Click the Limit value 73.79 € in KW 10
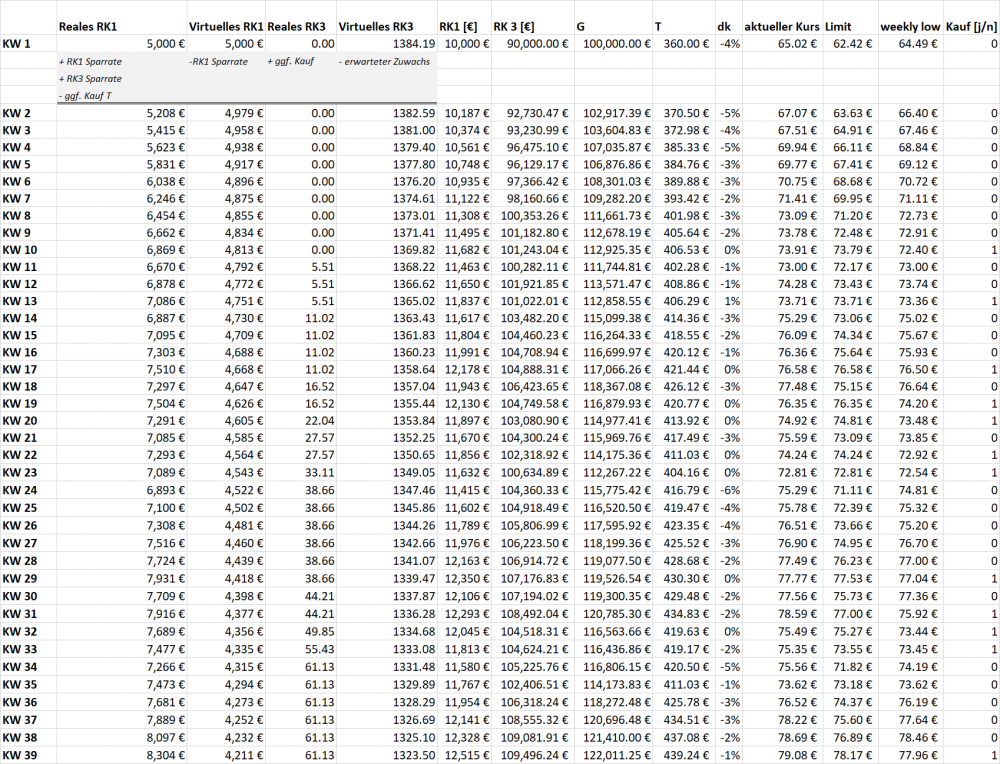This screenshot has width=1000, height=764. point(853,250)
